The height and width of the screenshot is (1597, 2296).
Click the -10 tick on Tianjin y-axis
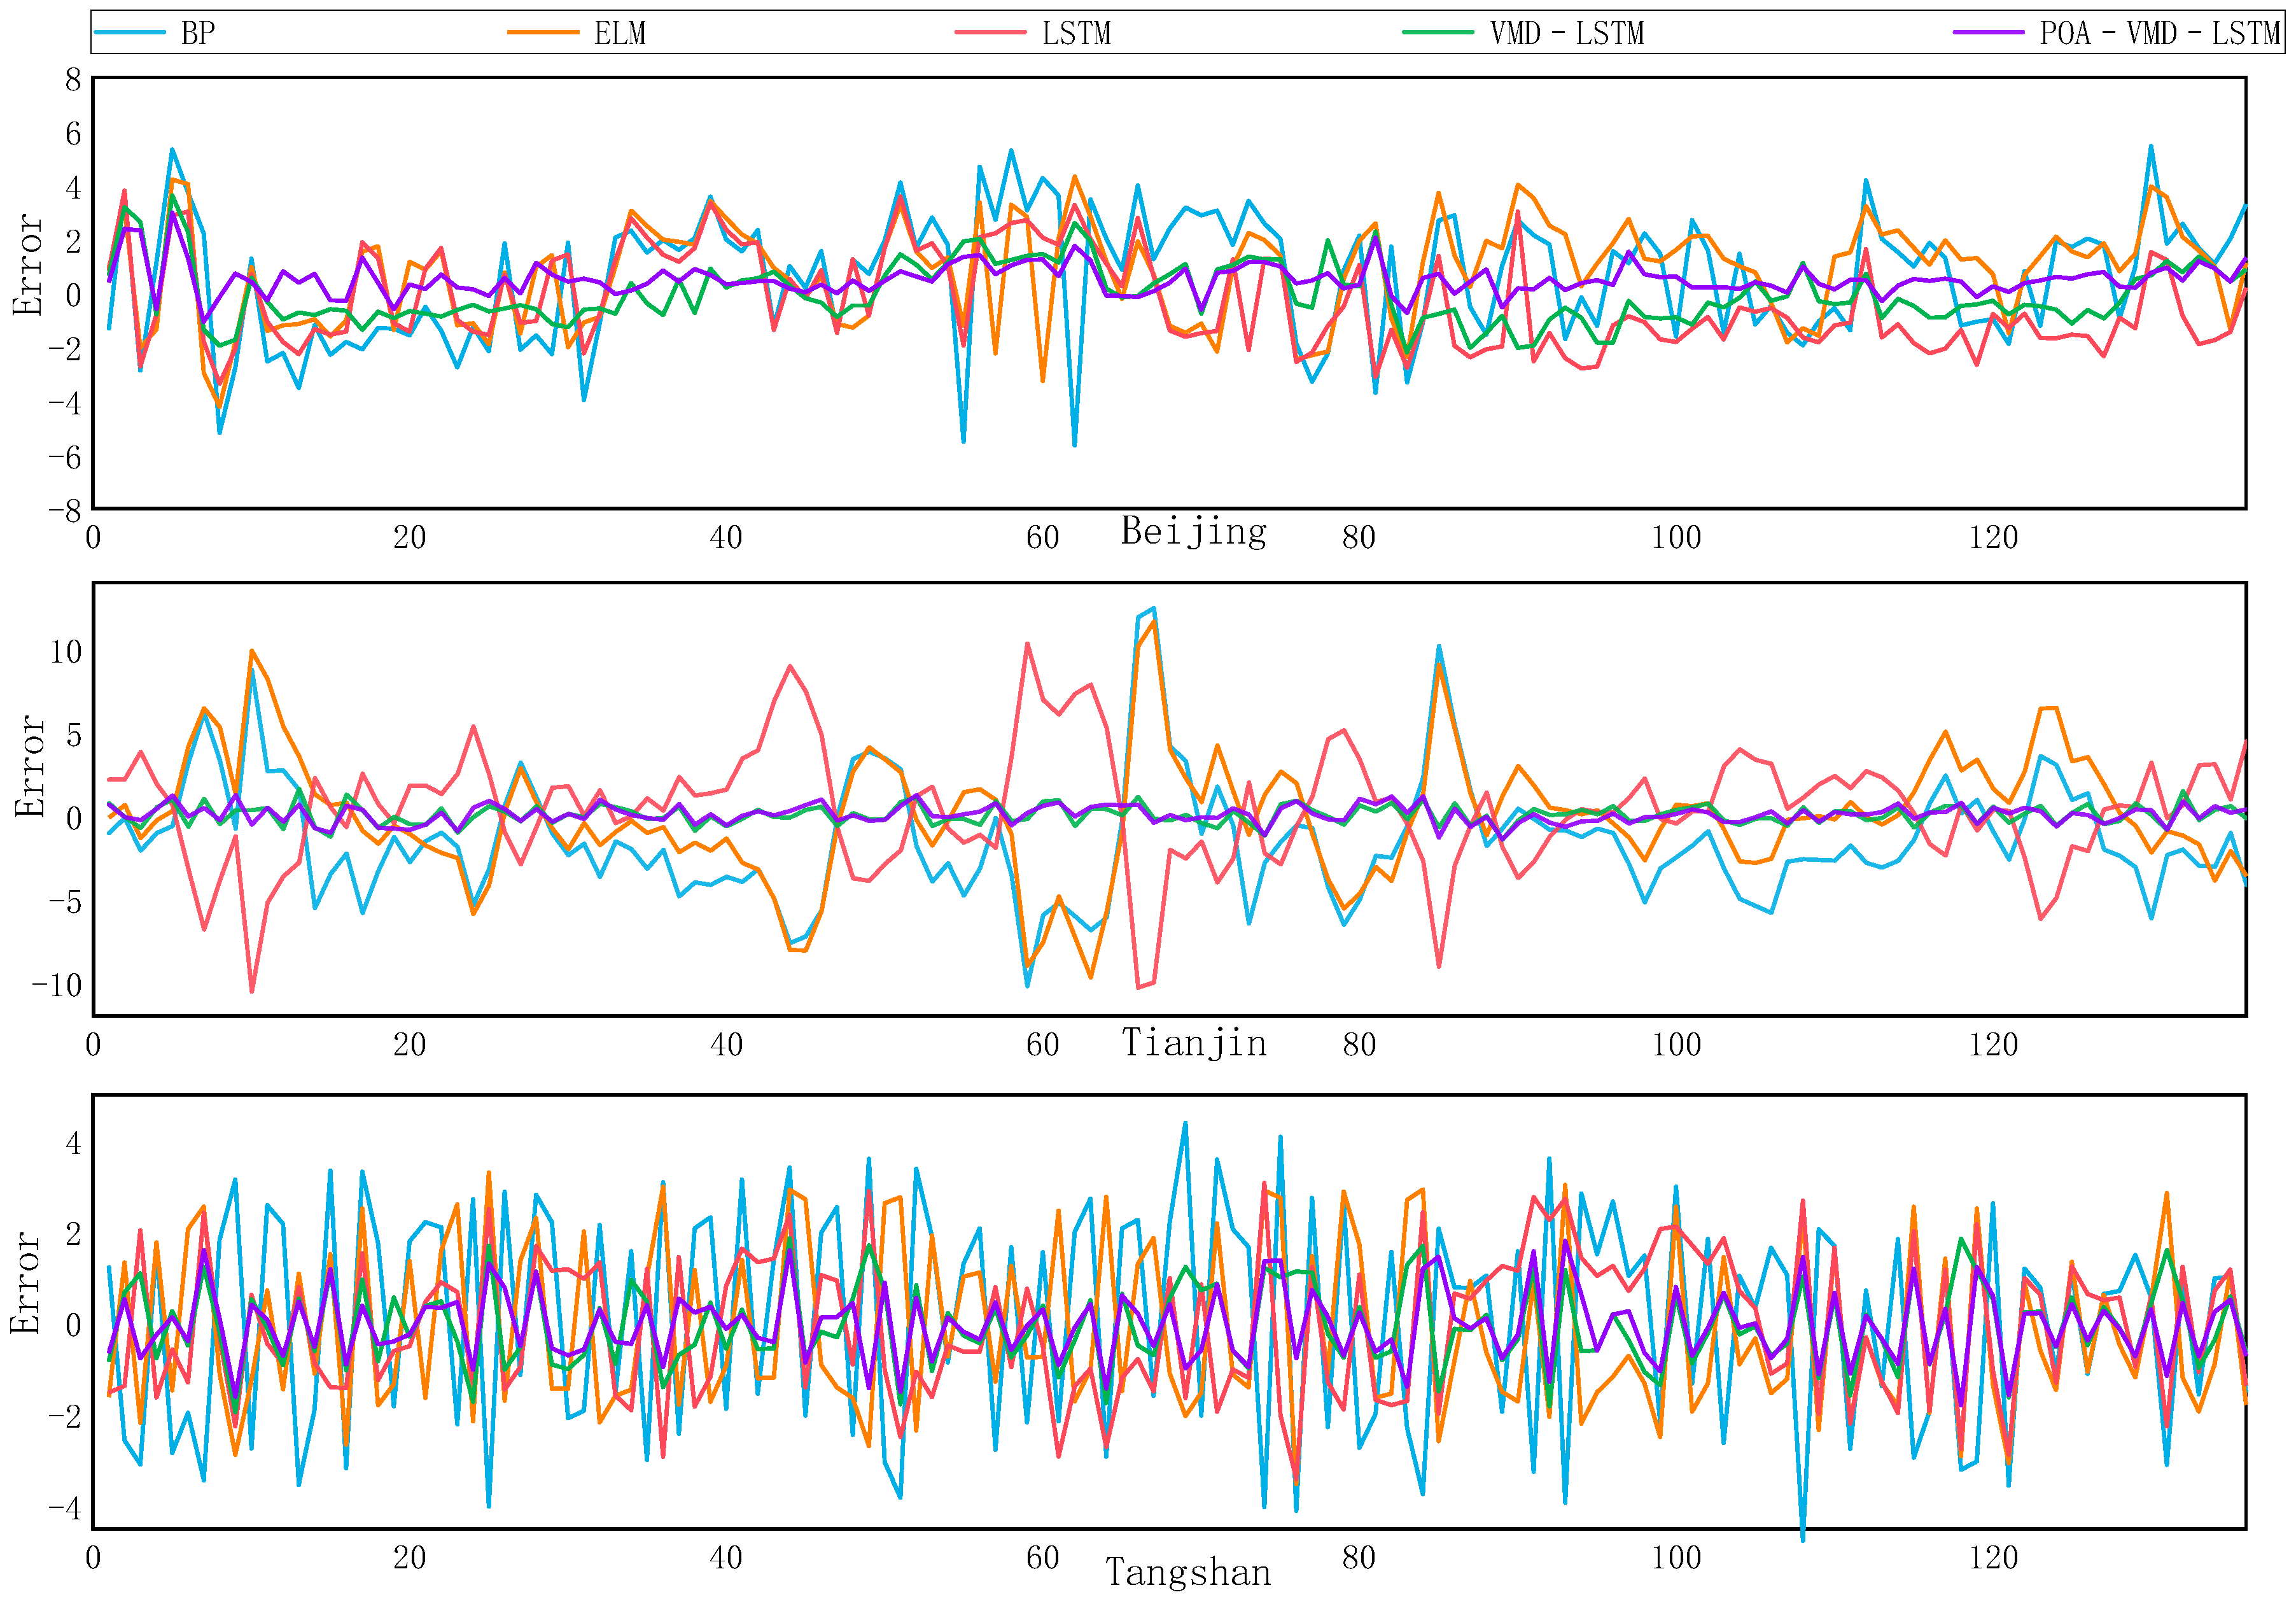[57, 985]
